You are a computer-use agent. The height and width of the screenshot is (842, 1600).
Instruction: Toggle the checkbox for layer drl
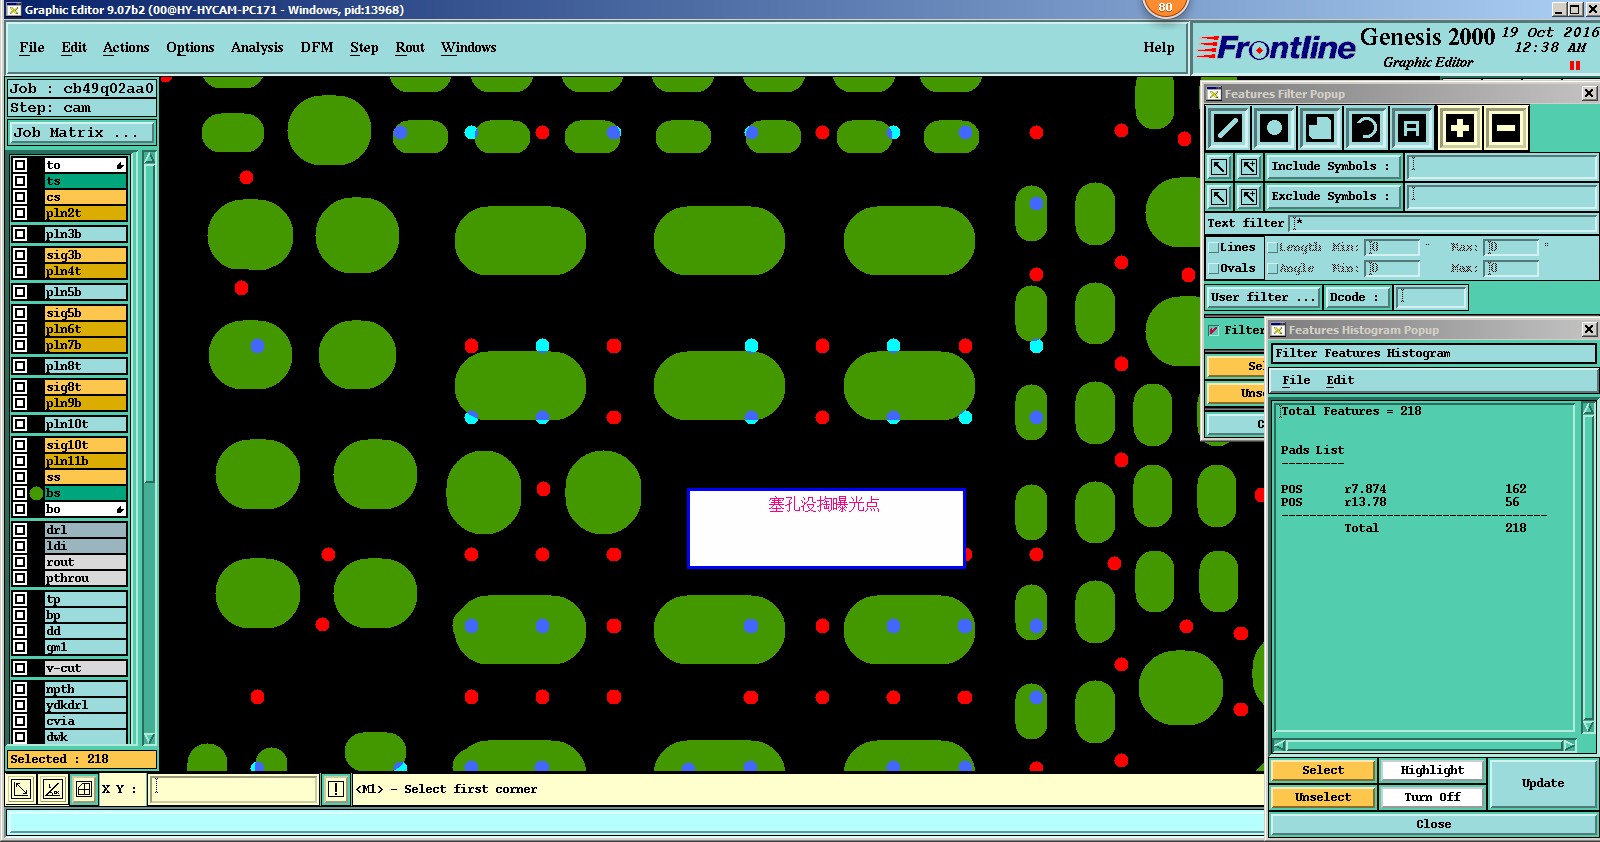click(20, 530)
